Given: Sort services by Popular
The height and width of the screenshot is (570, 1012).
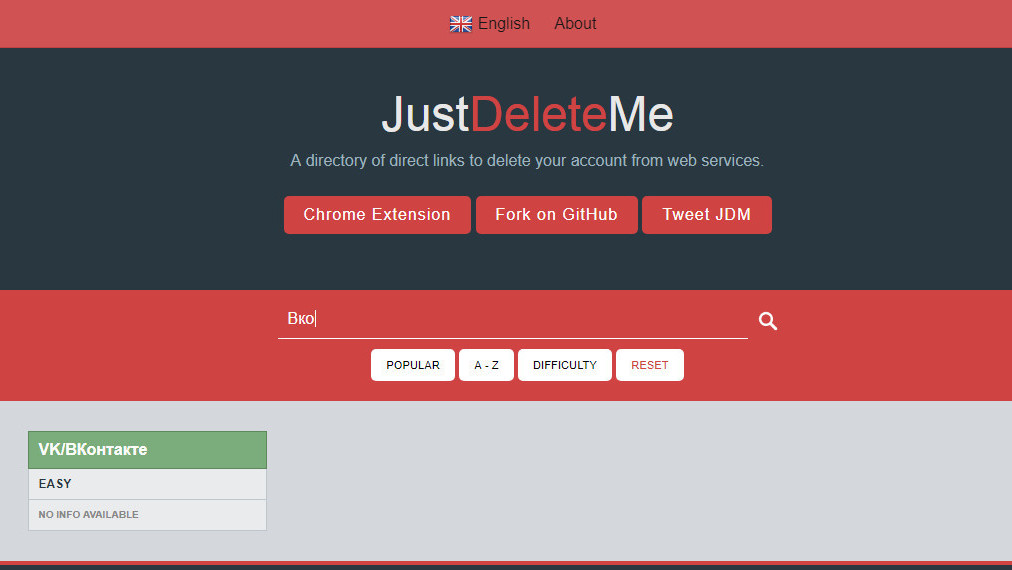Looking at the screenshot, I should click(413, 365).
